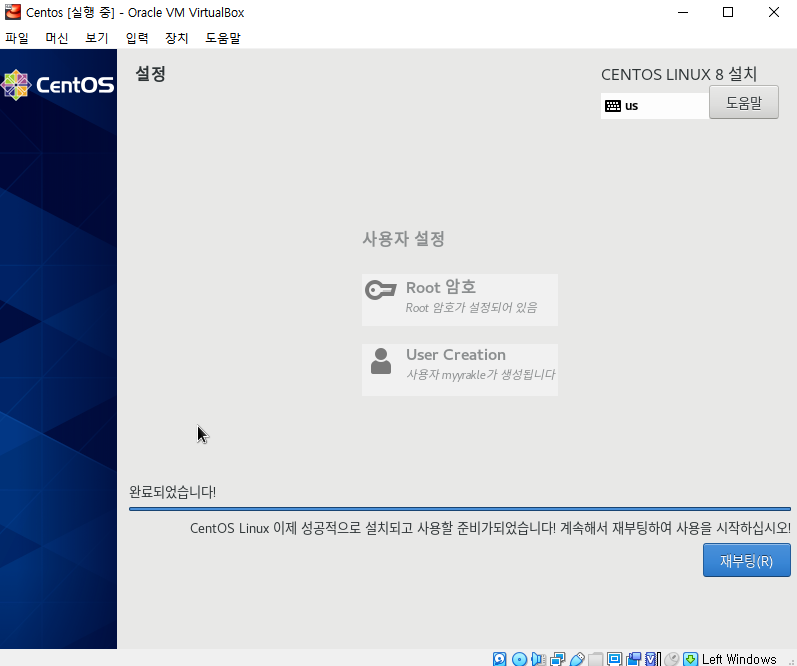Open the 머신 menu

click(57, 38)
